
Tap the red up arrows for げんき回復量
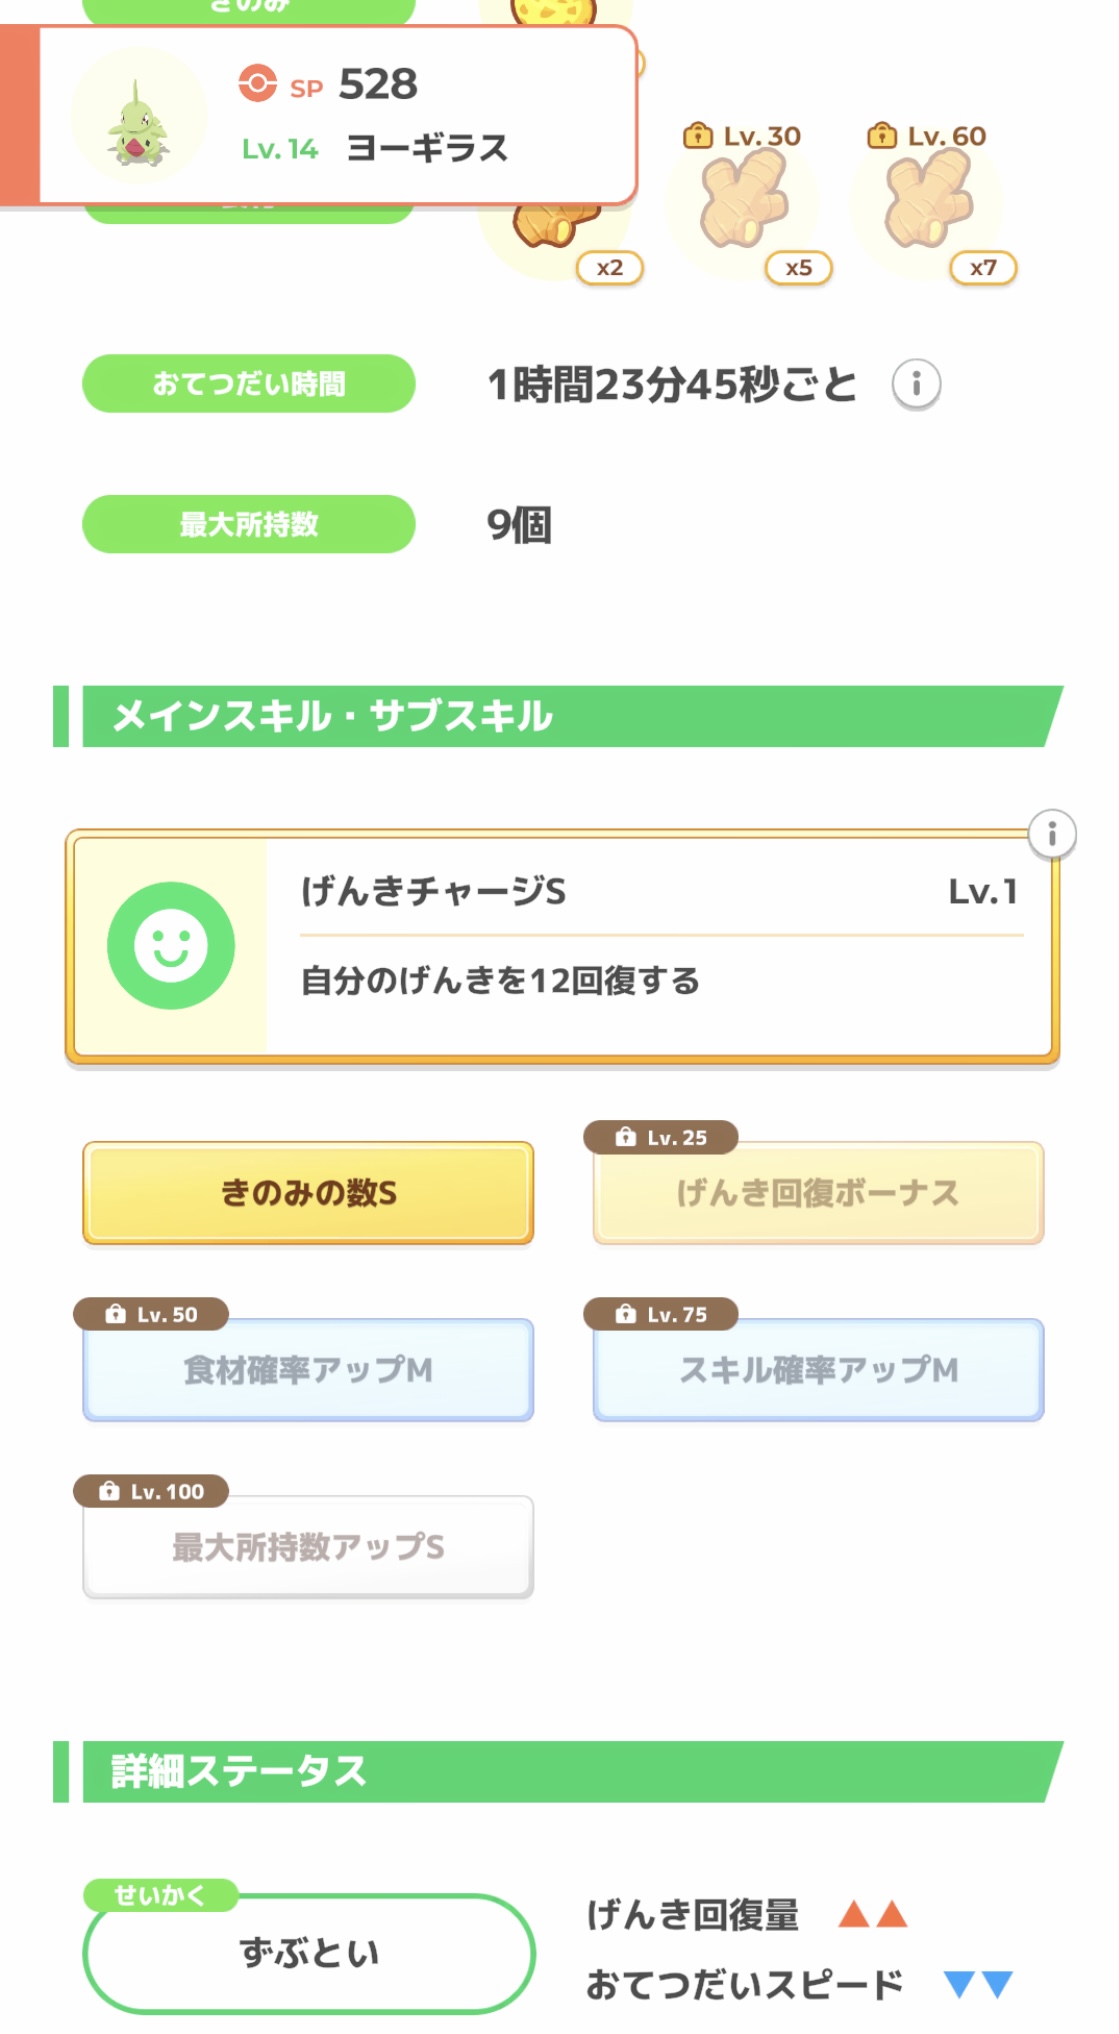click(x=872, y=1915)
